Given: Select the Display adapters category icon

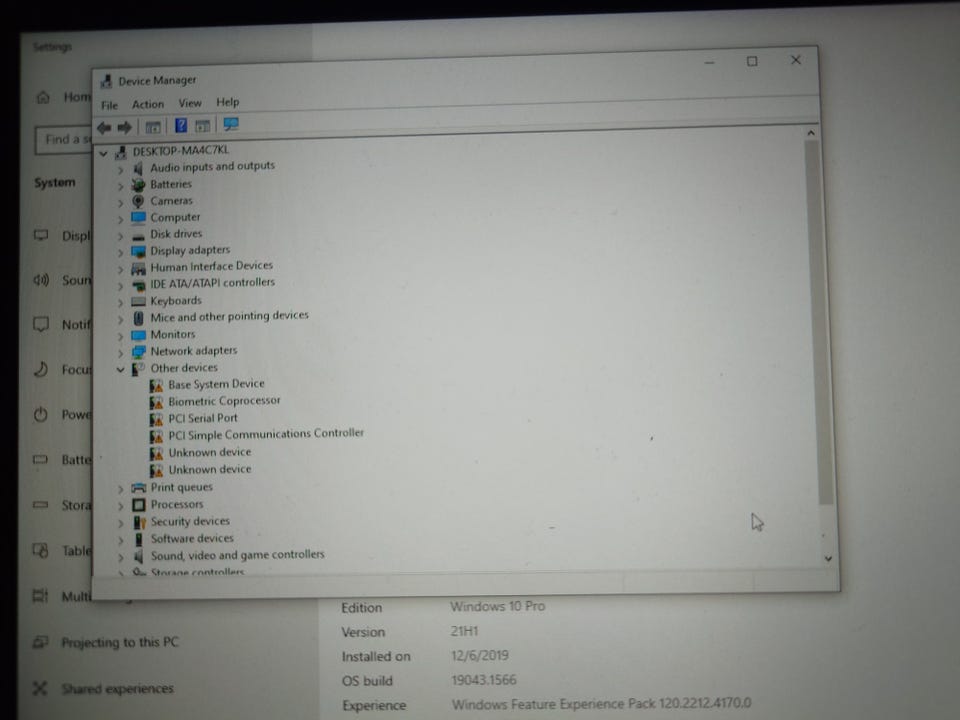Looking at the screenshot, I should pyautogui.click(x=138, y=251).
